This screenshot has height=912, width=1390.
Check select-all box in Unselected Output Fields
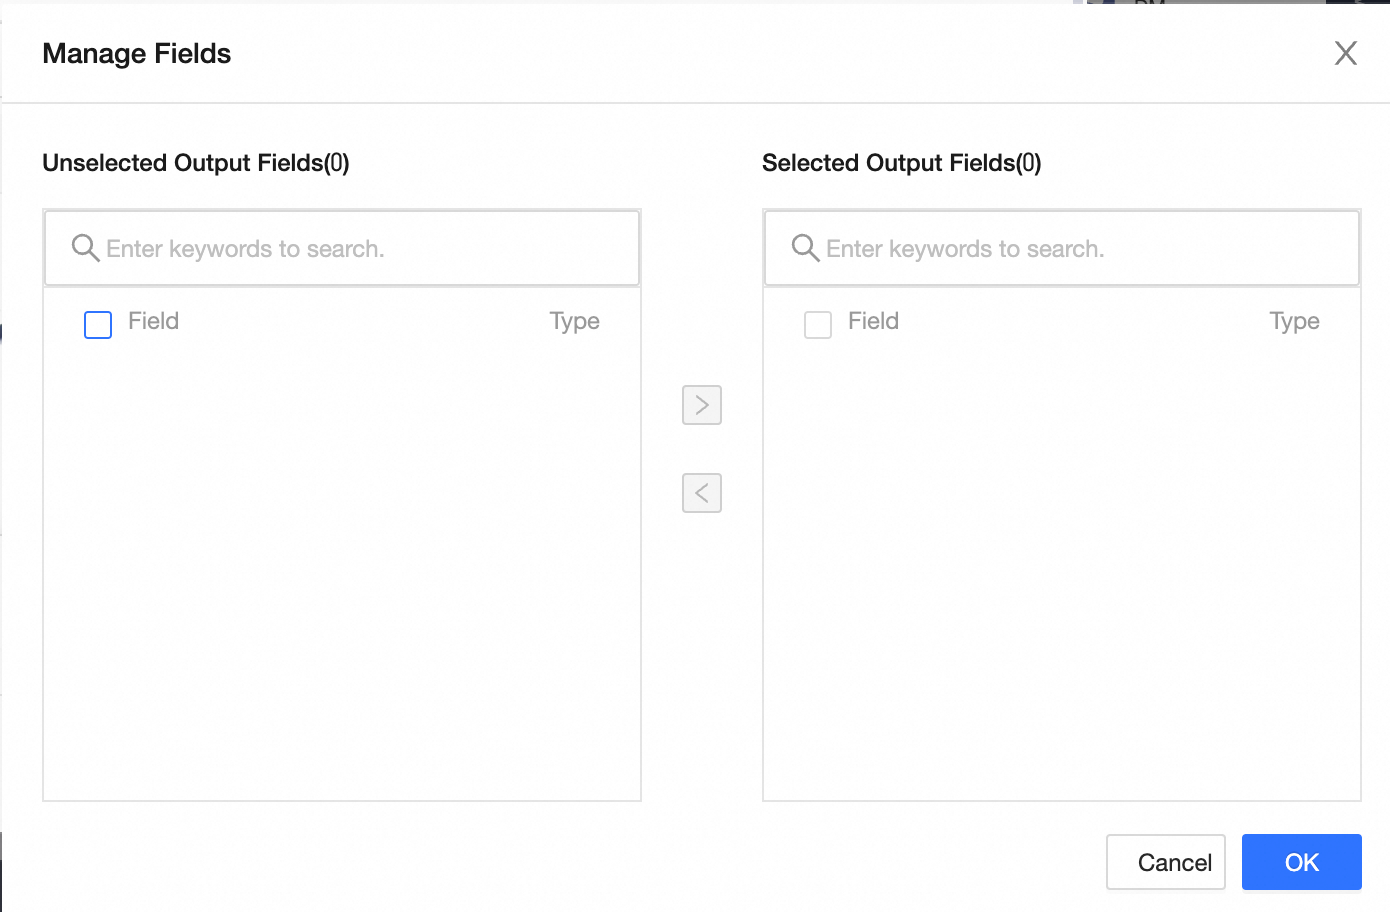[x=98, y=325]
